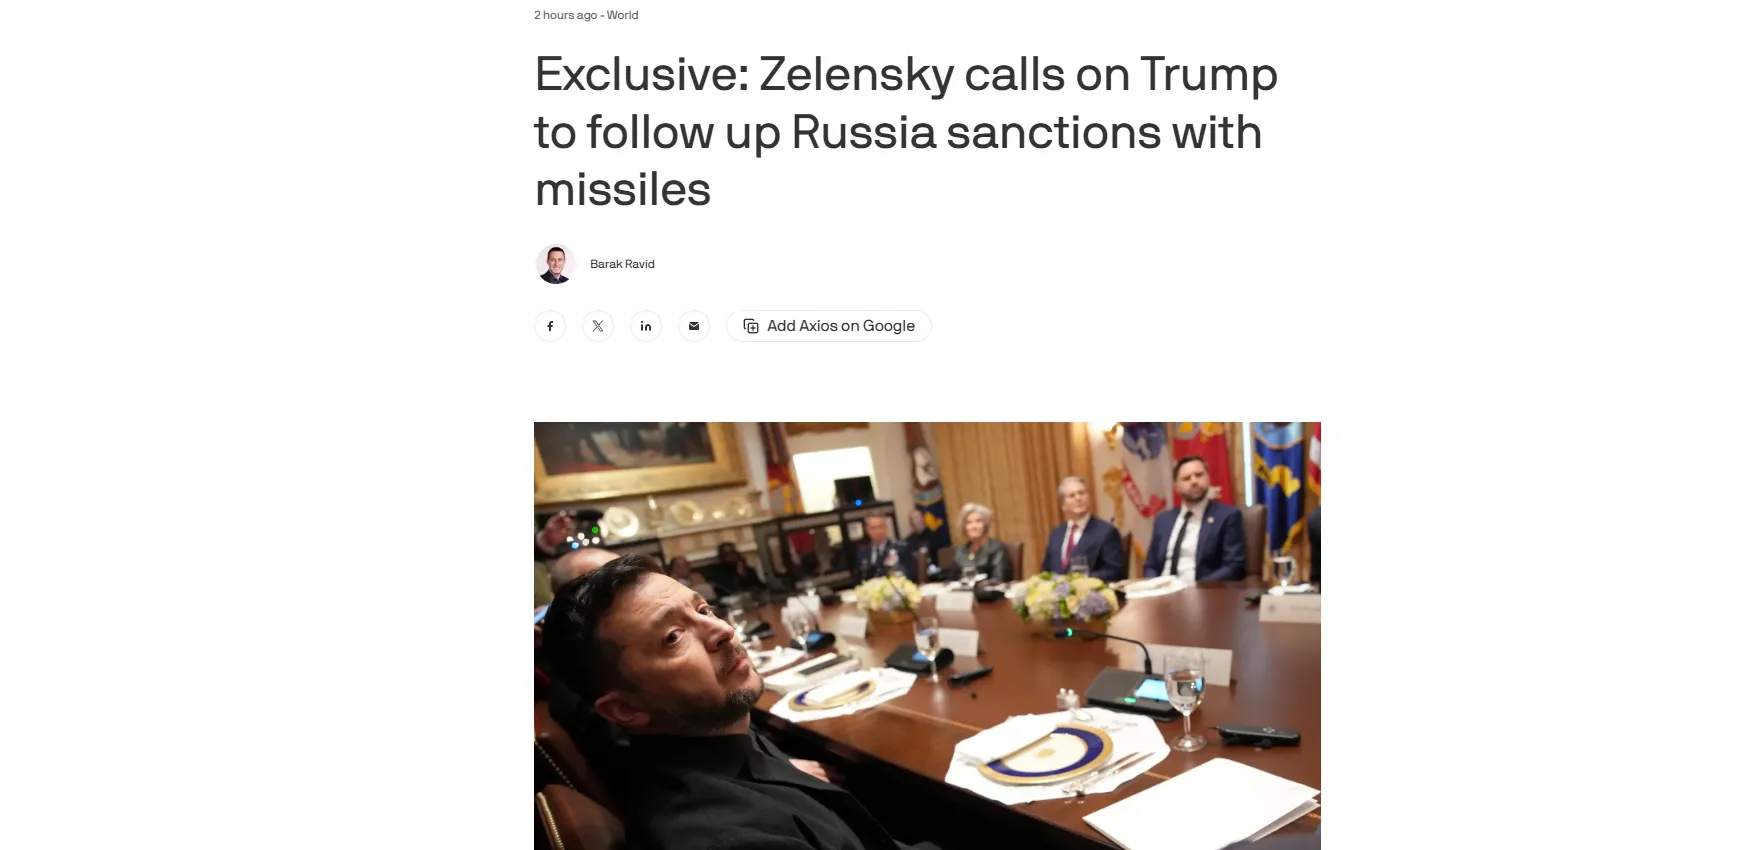
Task: Click the Google News icon in the Add Axios button
Action: tap(751, 326)
